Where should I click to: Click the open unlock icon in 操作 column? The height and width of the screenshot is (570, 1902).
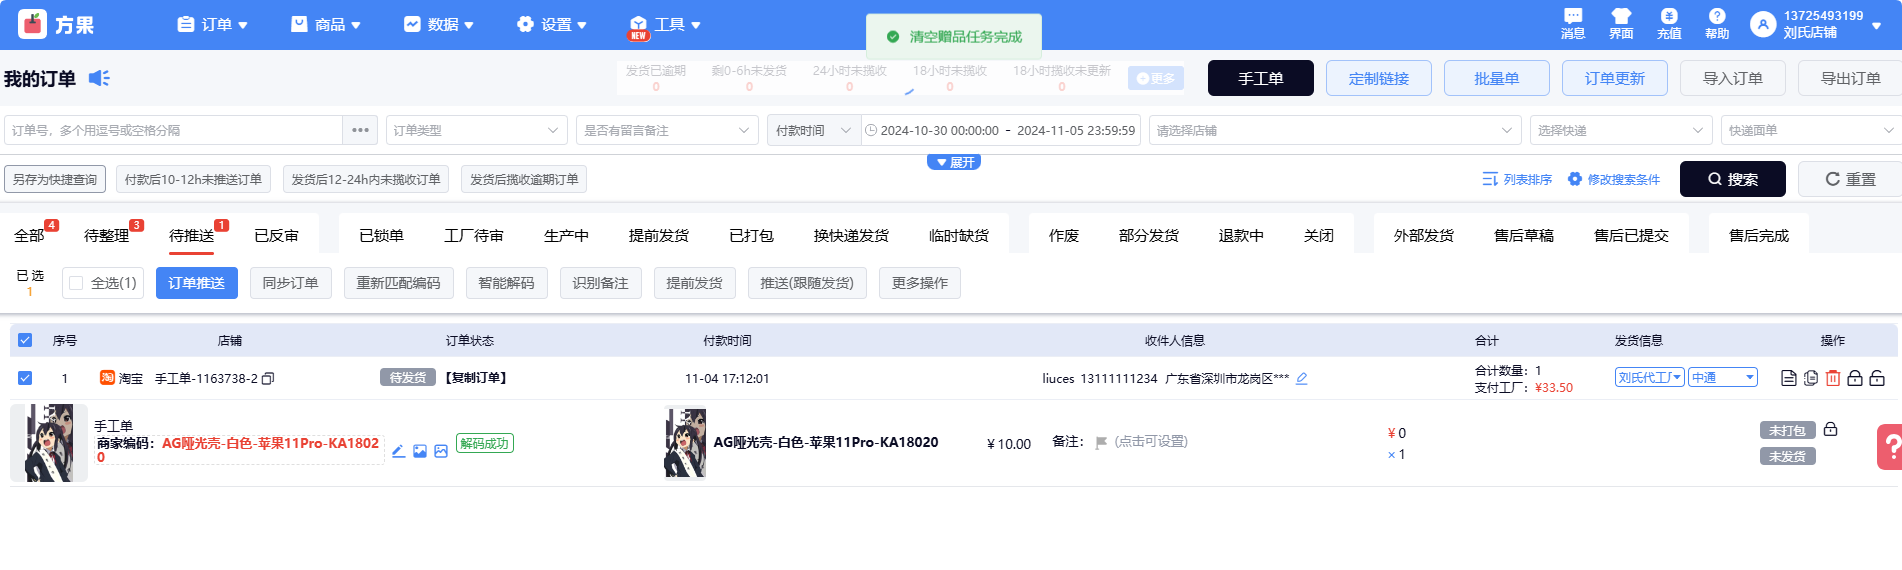point(1877,378)
